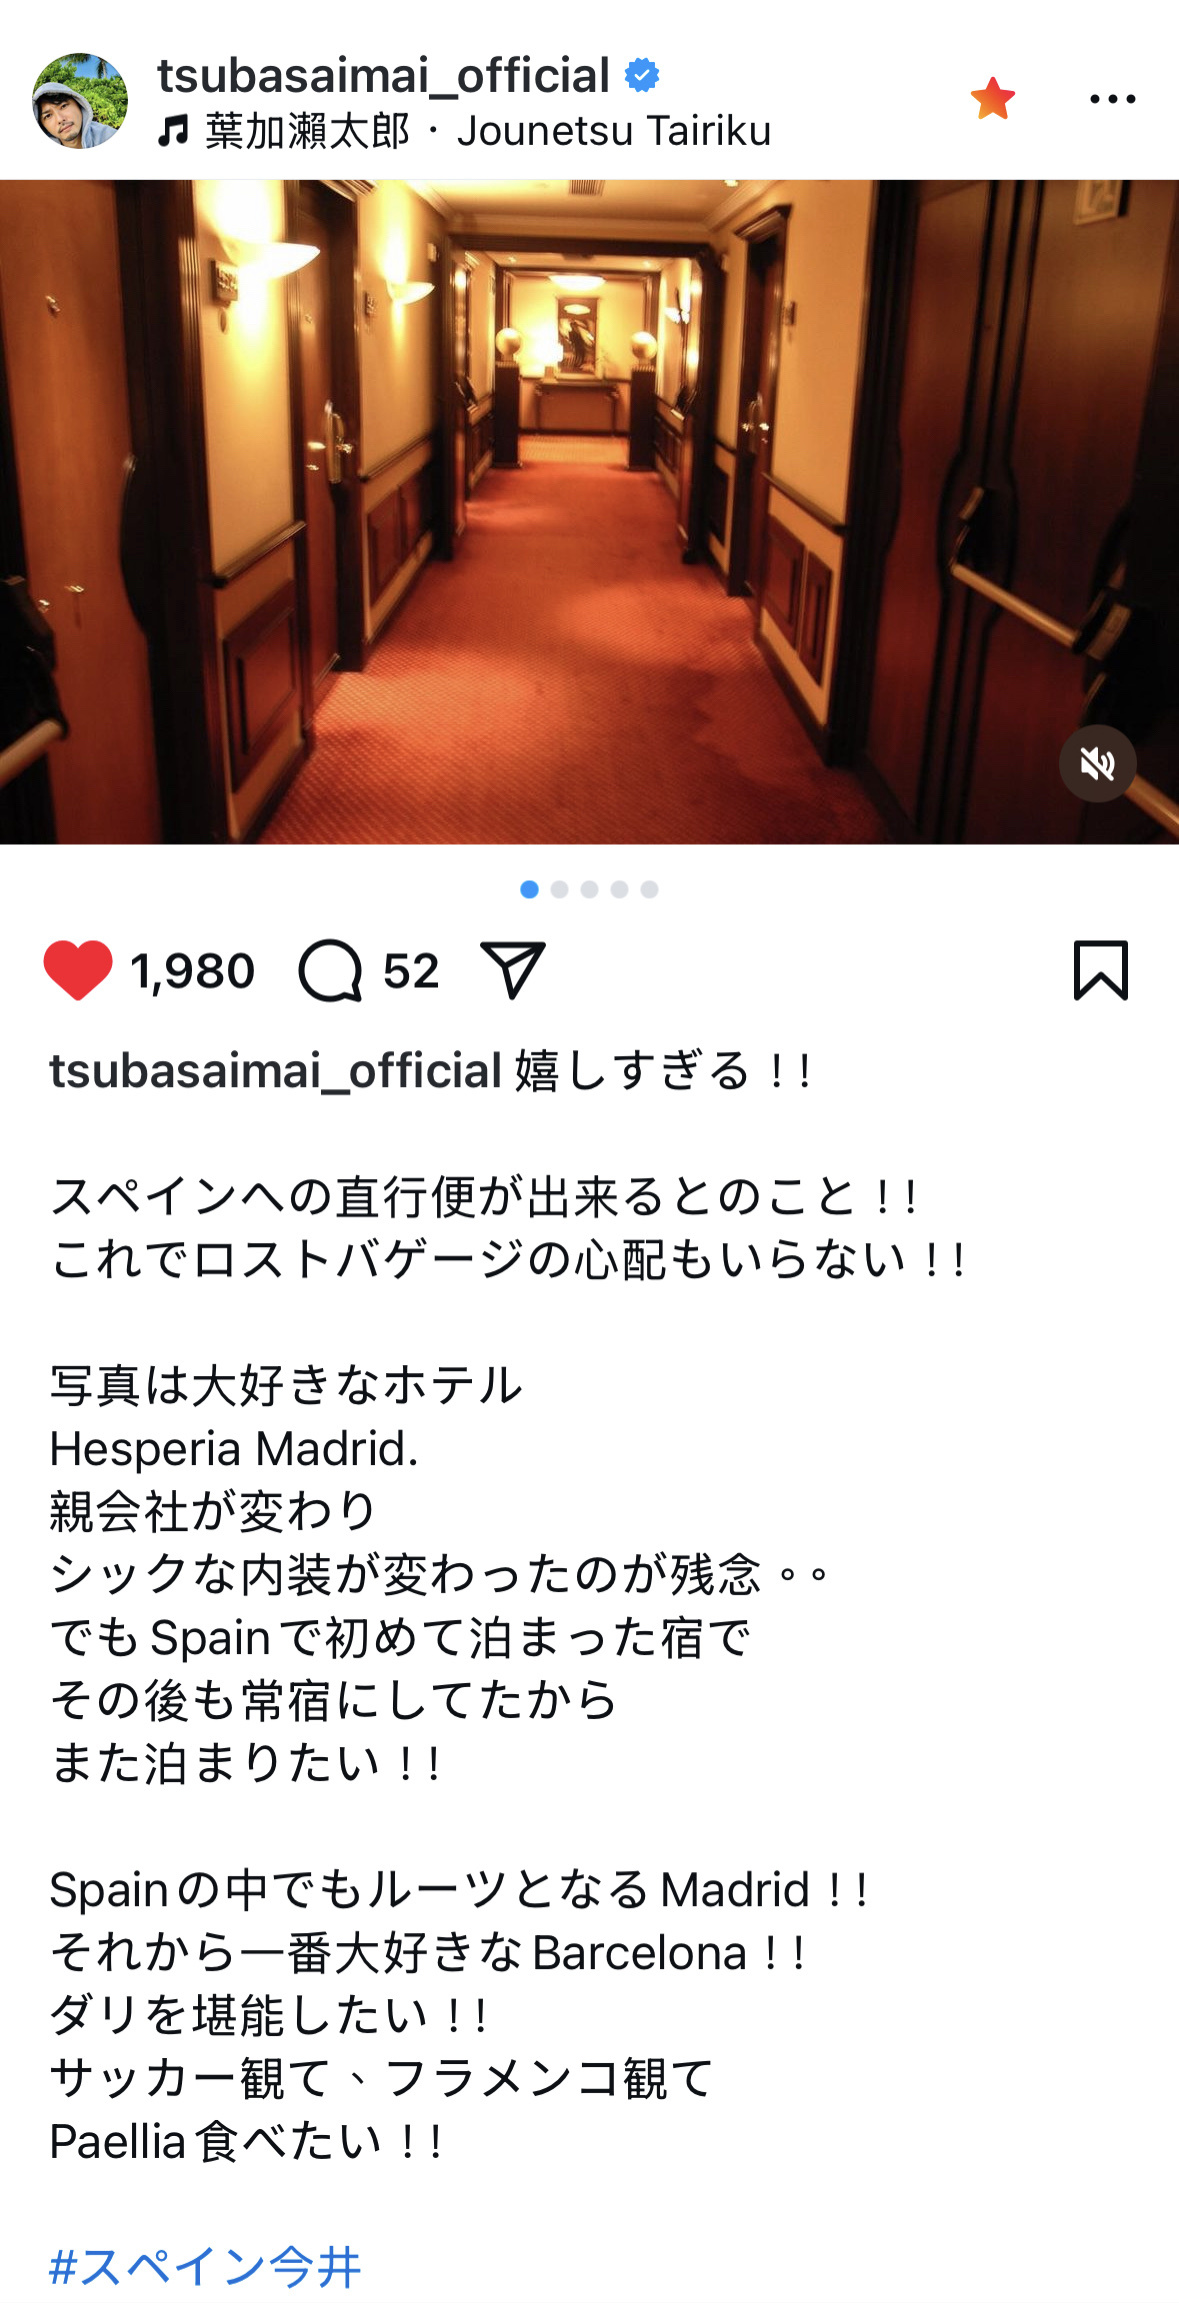Image resolution: width=1179 pixels, height=2303 pixels.
Task: View the 52 comments count
Action: (411, 971)
